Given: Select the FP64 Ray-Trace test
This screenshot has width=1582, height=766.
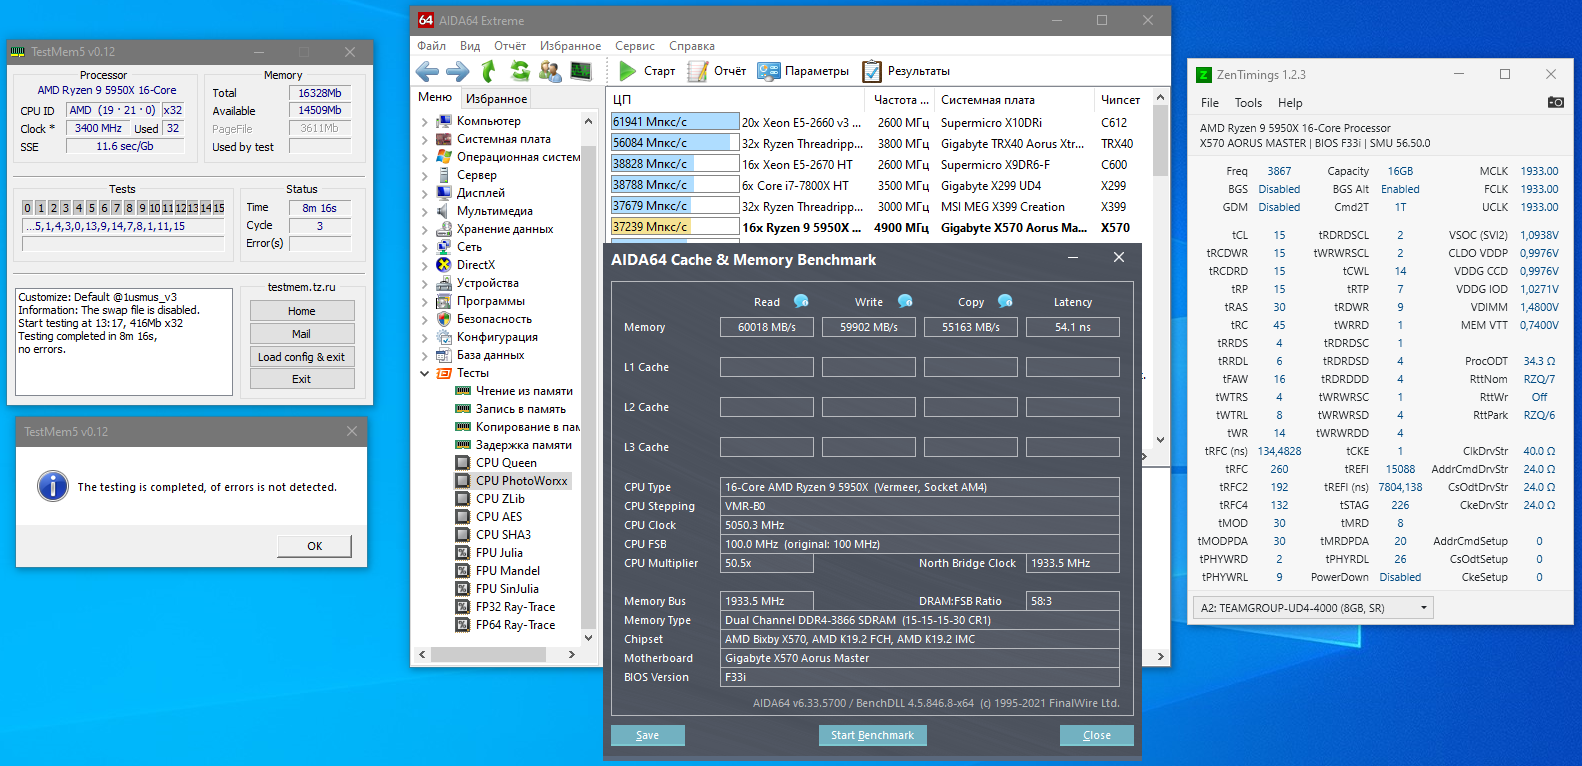Looking at the screenshot, I should 515,625.
